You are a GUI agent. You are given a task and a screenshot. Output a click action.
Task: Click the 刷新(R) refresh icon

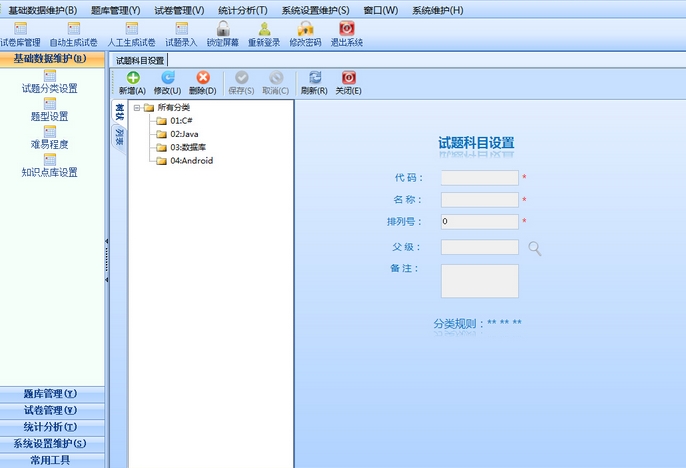pos(314,78)
